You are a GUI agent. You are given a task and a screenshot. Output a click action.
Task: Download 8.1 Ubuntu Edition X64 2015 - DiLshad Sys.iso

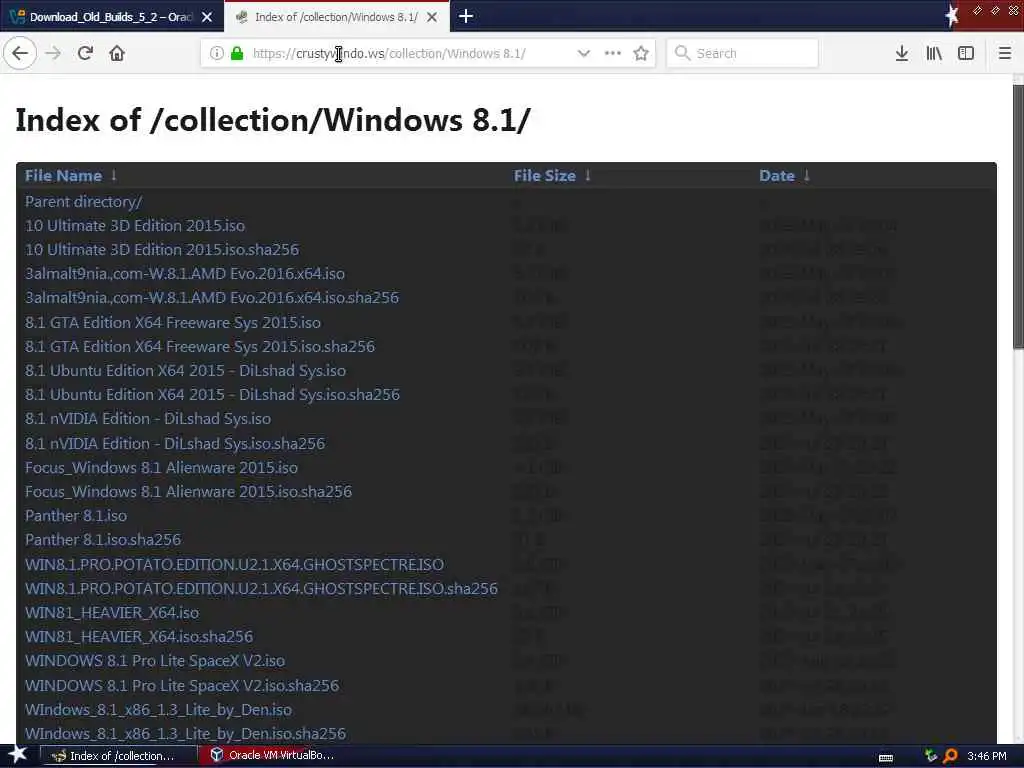pyautogui.click(x=185, y=371)
